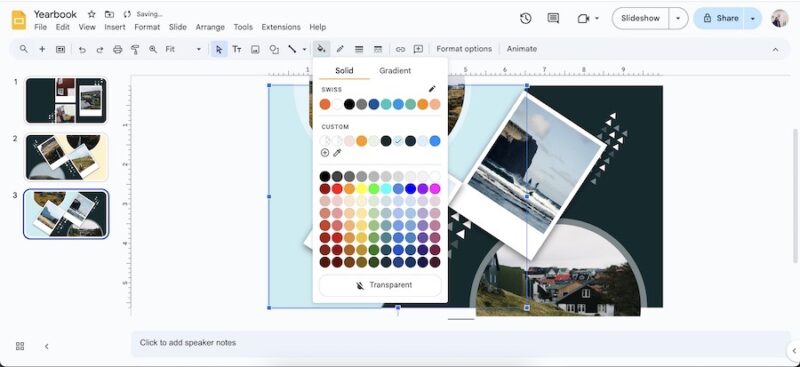800x367 pixels.
Task: Click the undo arrow
Action: [x=82, y=50]
